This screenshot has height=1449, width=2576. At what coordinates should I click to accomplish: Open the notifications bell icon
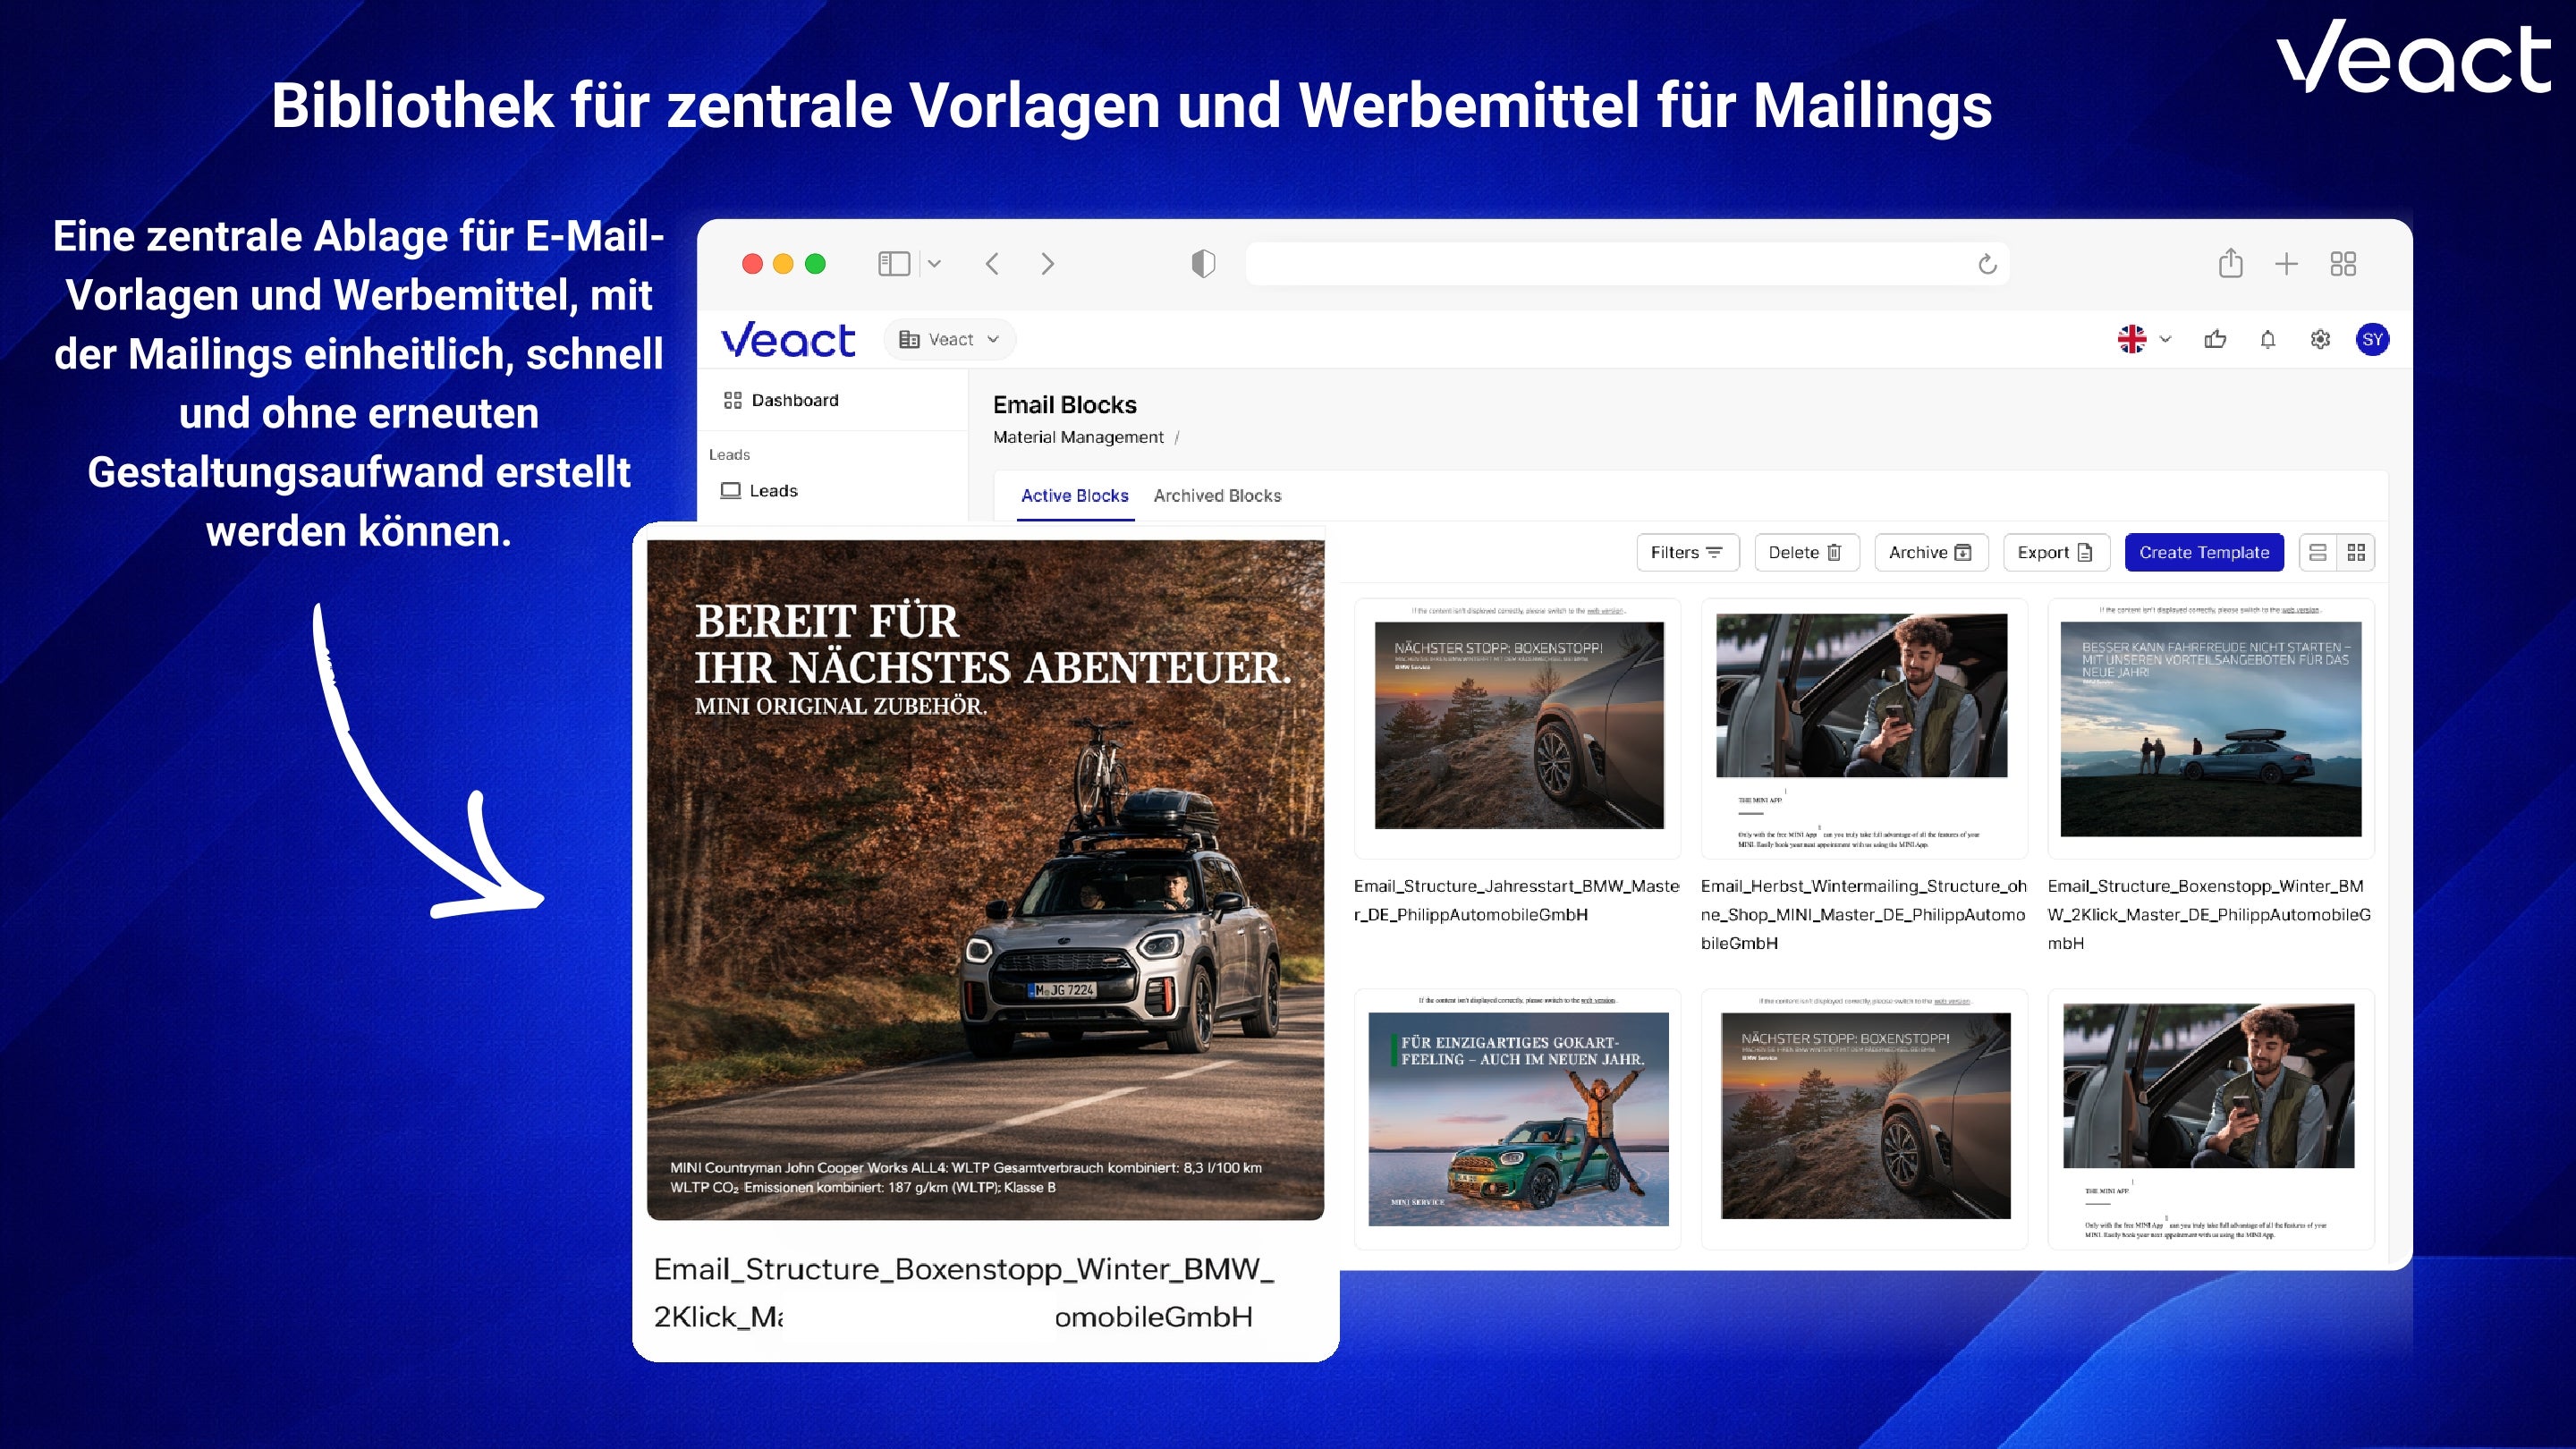(x=2267, y=340)
